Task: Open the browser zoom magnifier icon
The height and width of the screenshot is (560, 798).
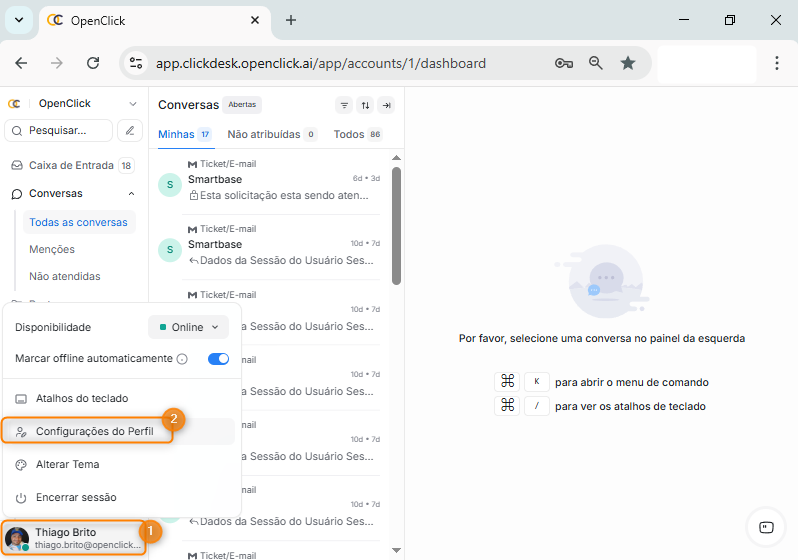Action: coord(596,63)
